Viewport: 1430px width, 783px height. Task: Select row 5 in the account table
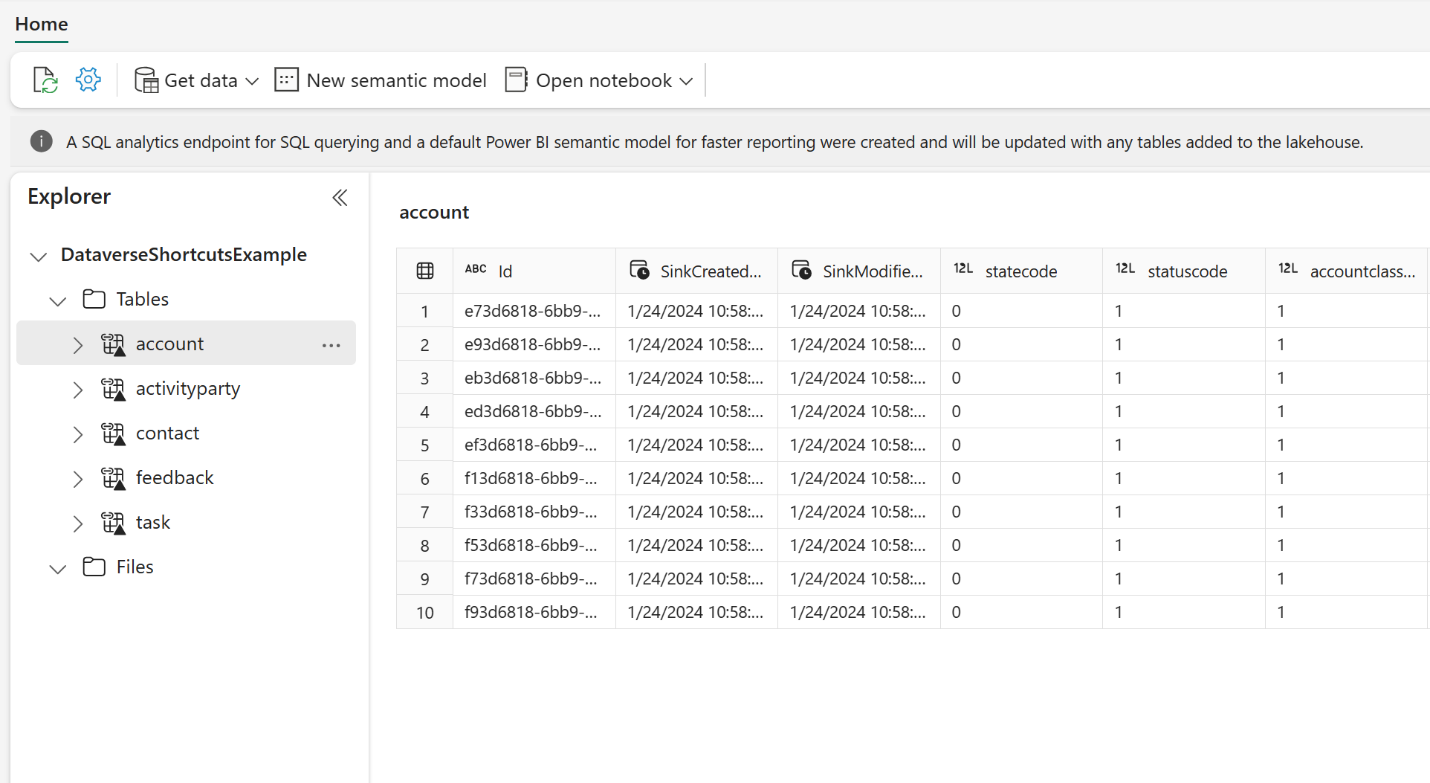click(425, 445)
